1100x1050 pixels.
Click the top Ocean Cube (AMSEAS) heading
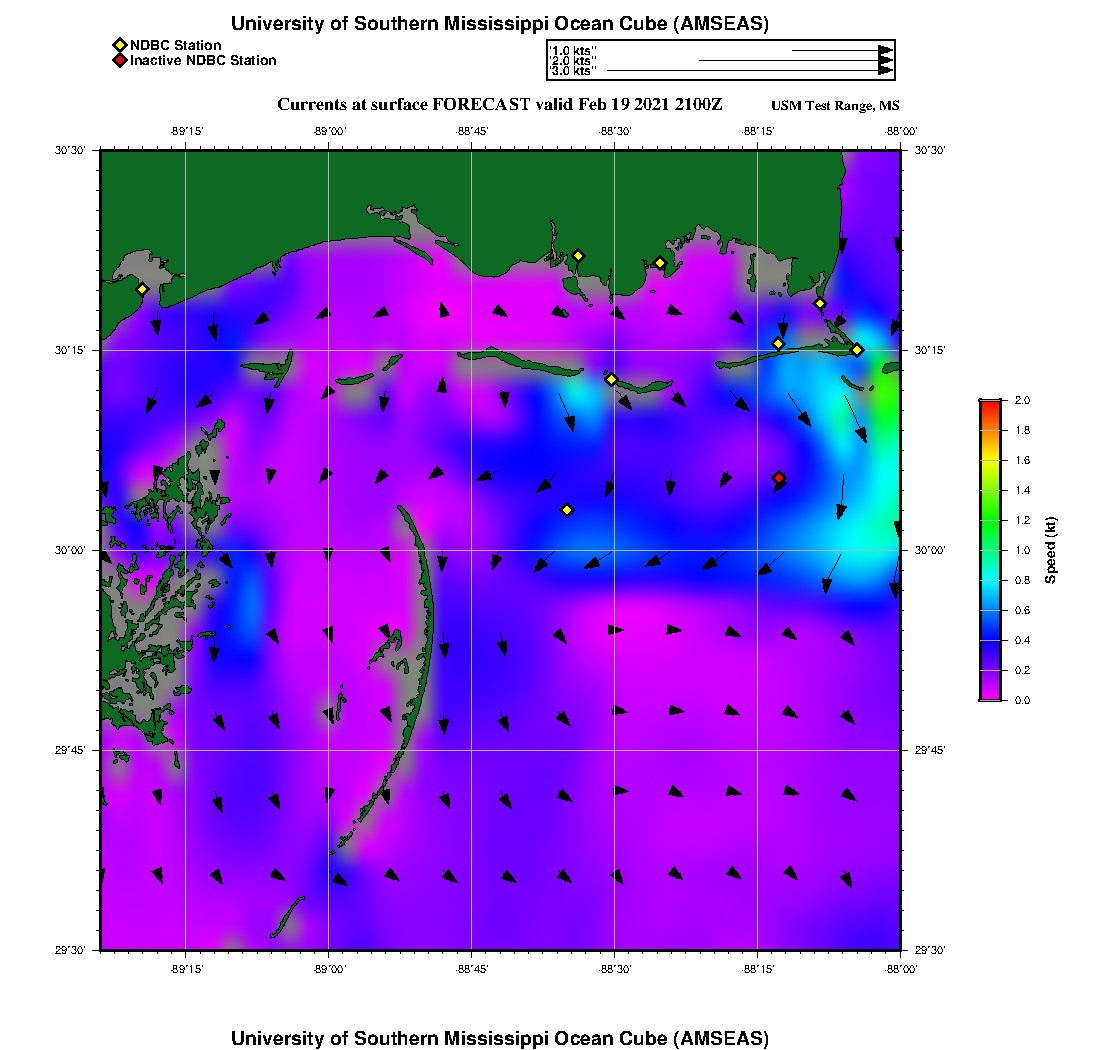(500, 24)
